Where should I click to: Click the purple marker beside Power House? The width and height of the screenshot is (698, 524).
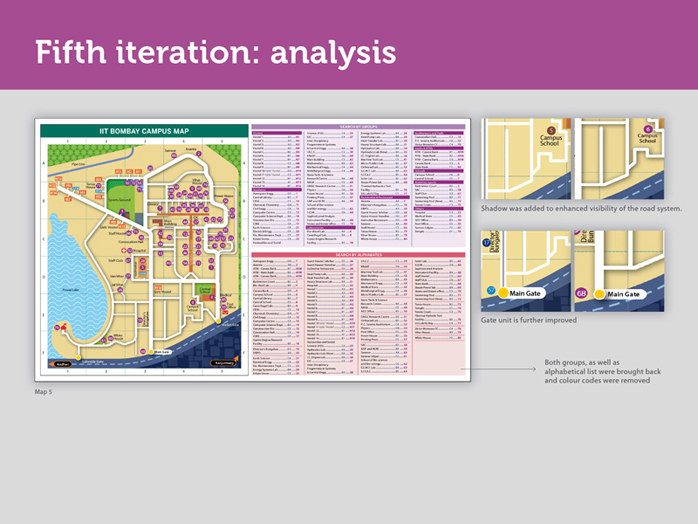(x=226, y=201)
